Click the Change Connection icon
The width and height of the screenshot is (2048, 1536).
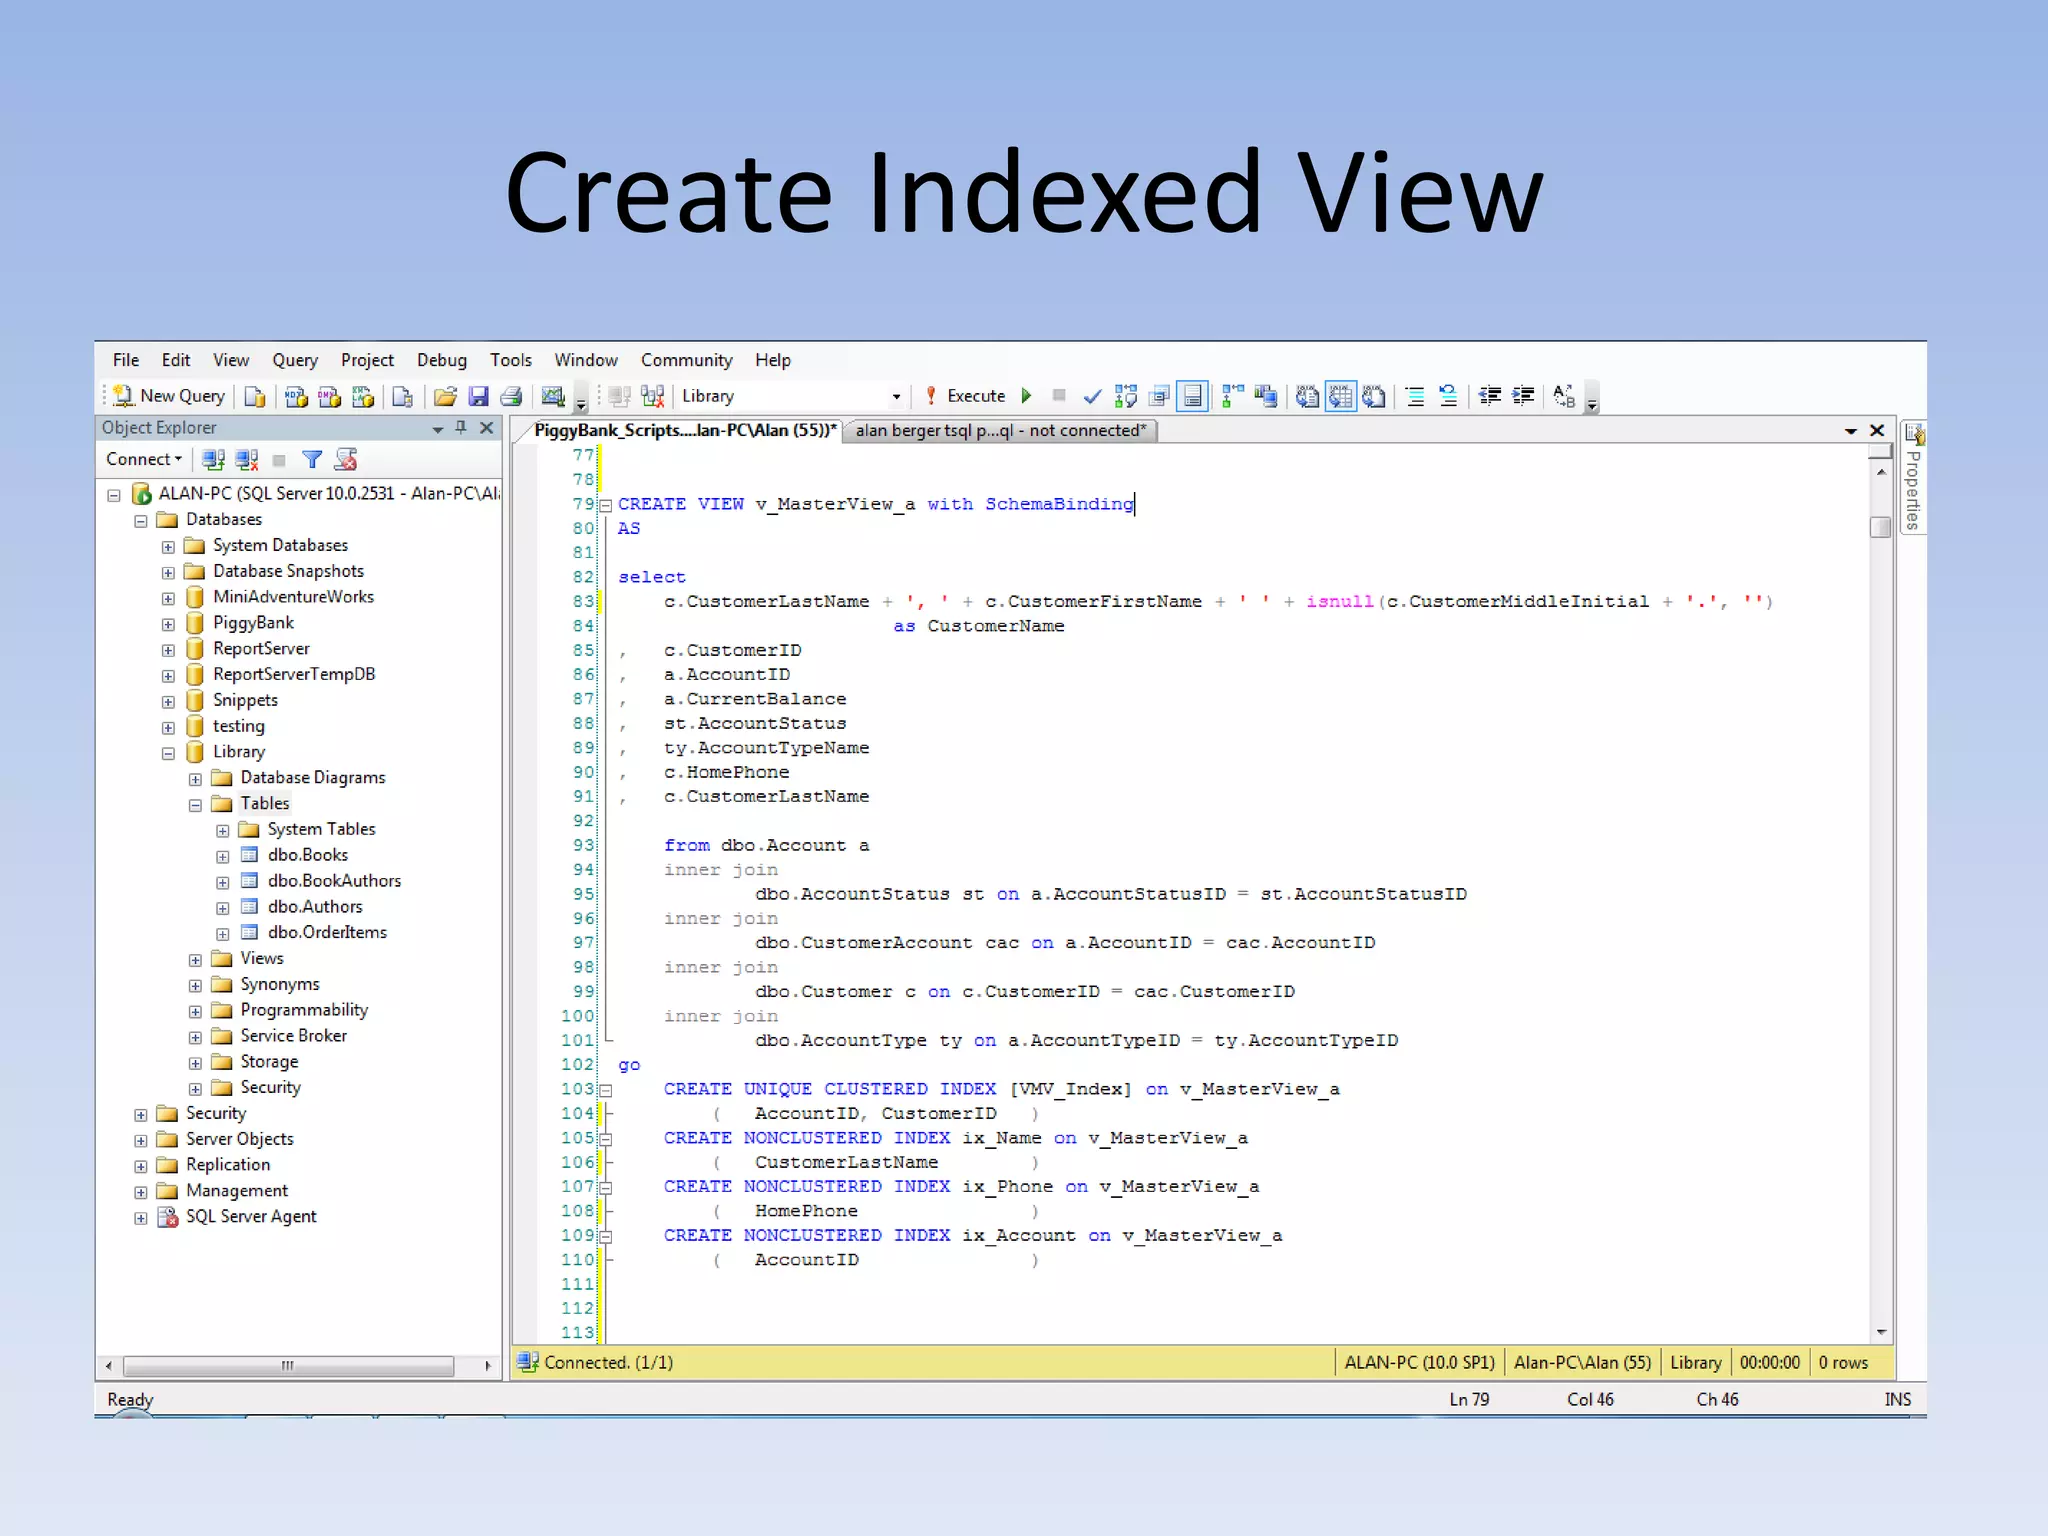click(x=653, y=397)
